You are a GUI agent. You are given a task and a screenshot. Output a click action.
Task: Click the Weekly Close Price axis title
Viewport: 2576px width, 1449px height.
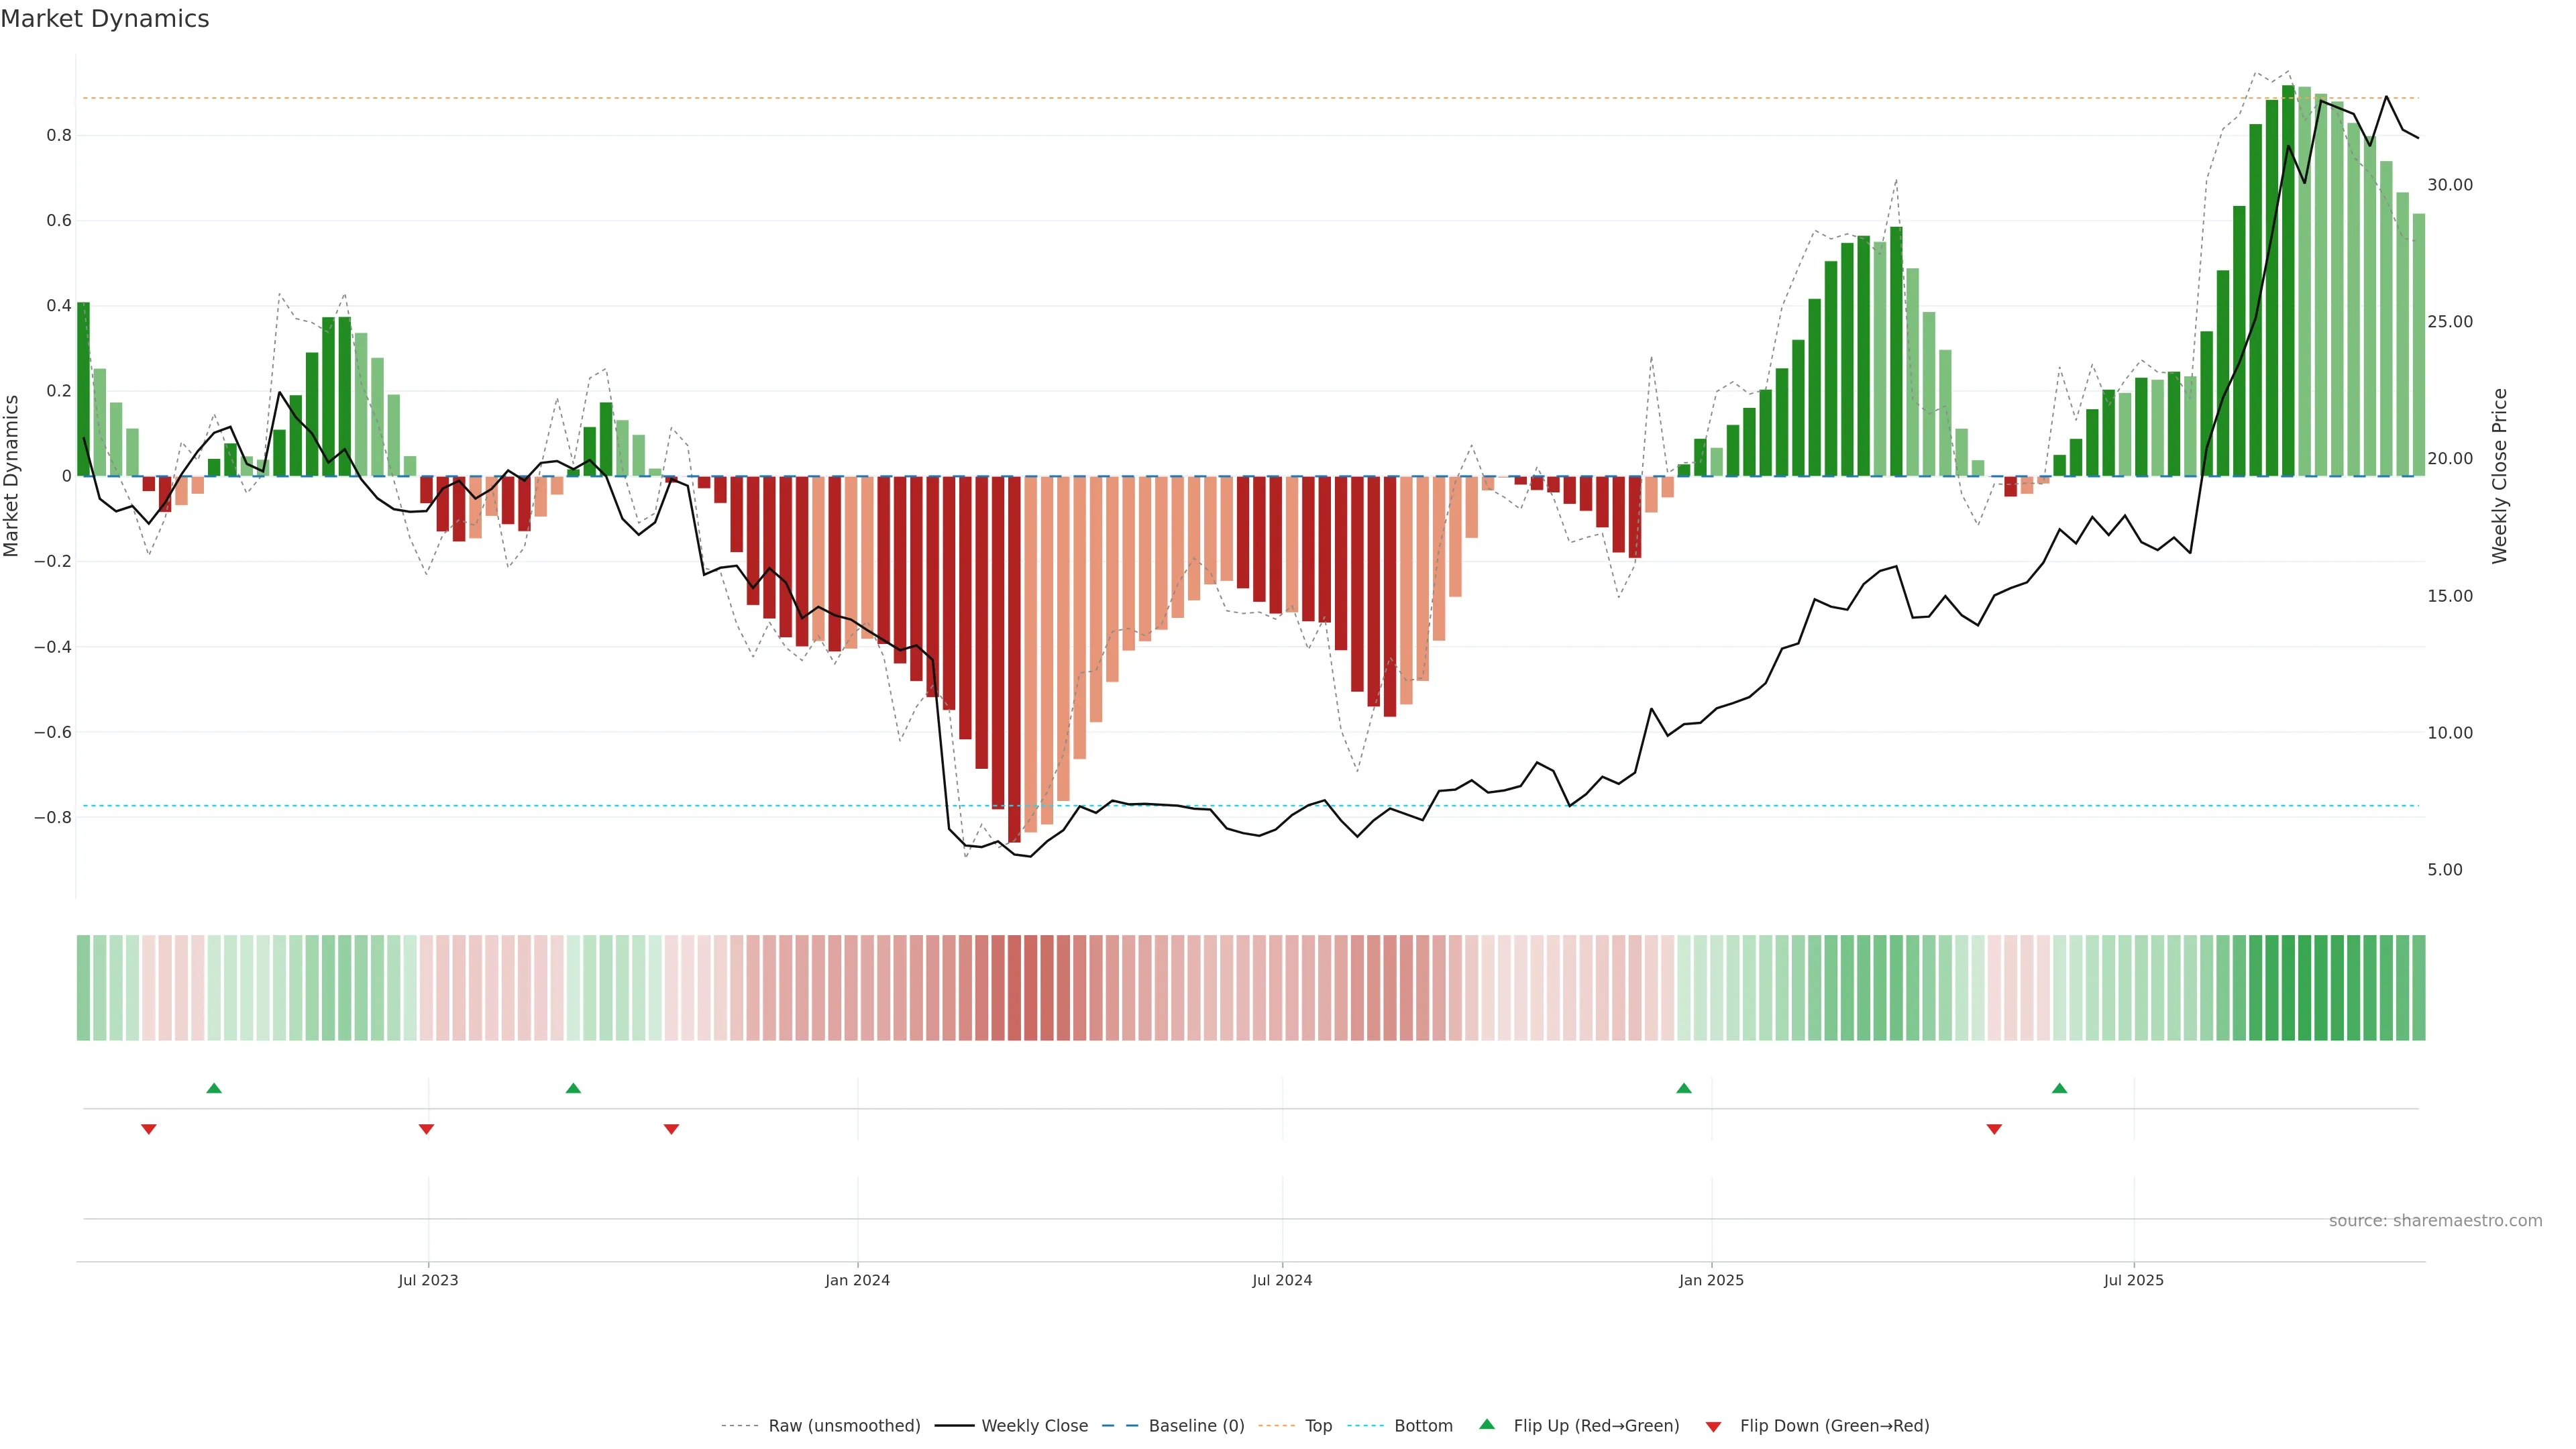(2499, 476)
